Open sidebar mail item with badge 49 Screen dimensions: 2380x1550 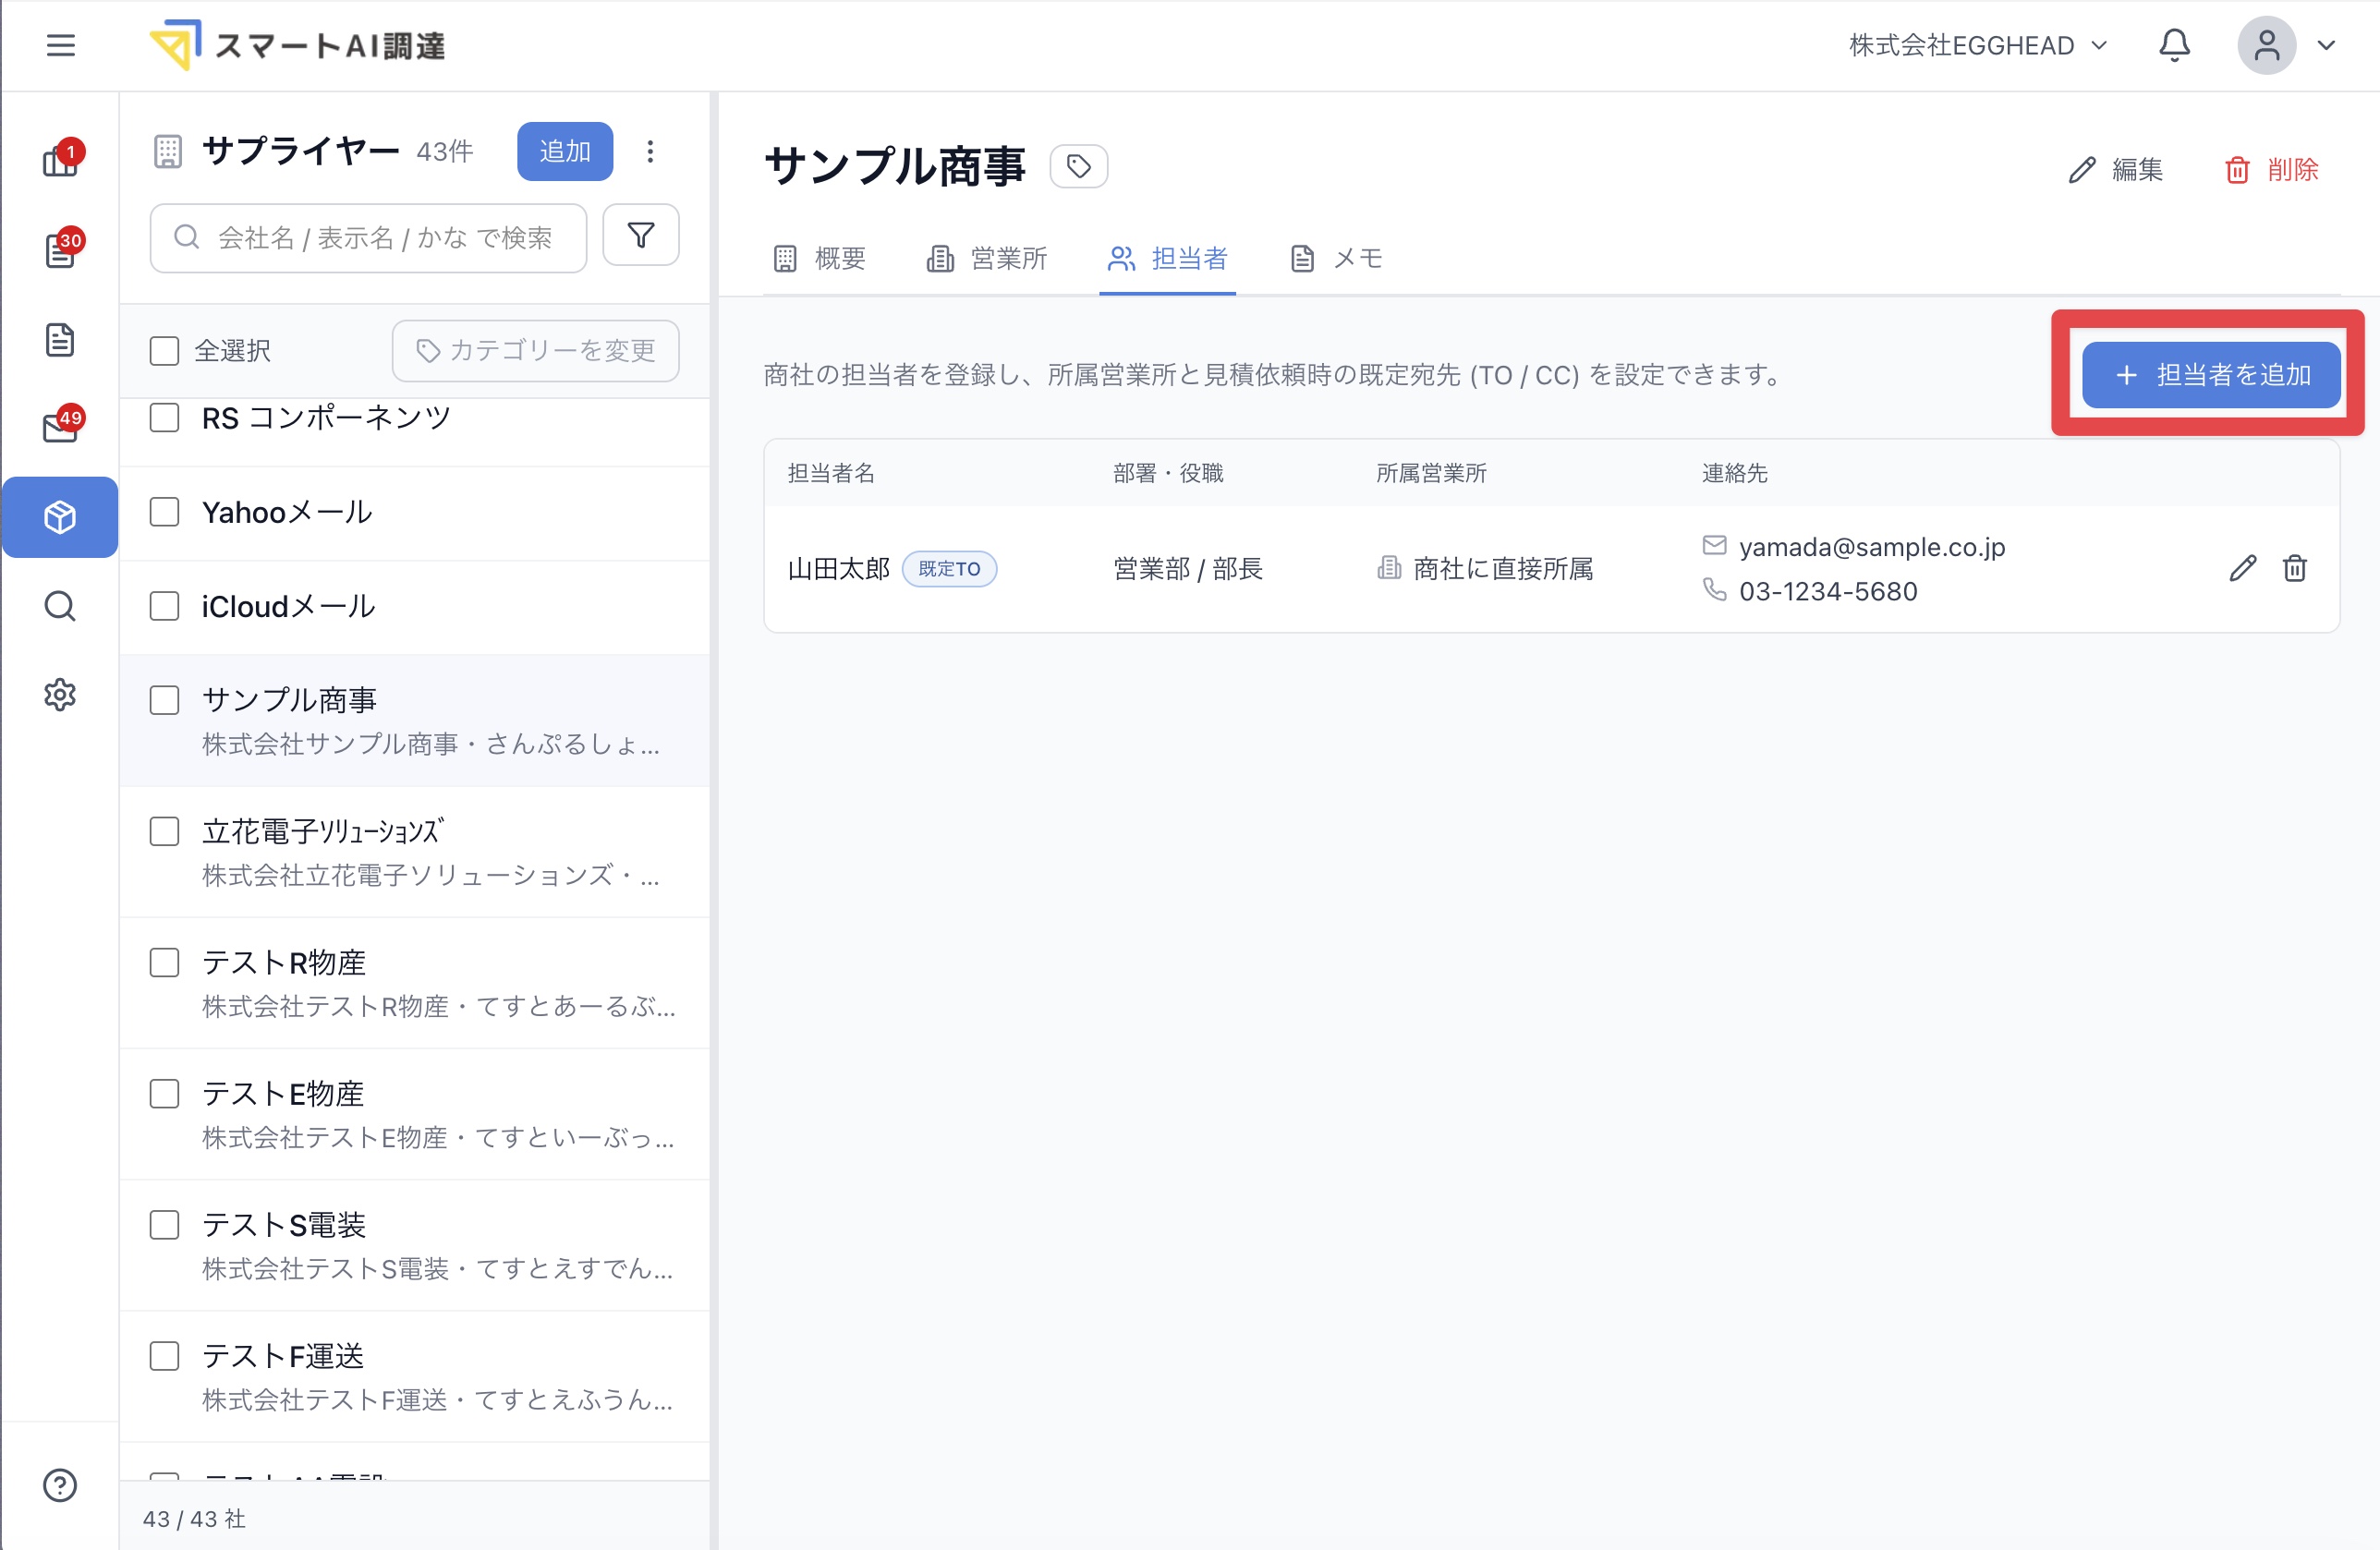point(60,427)
